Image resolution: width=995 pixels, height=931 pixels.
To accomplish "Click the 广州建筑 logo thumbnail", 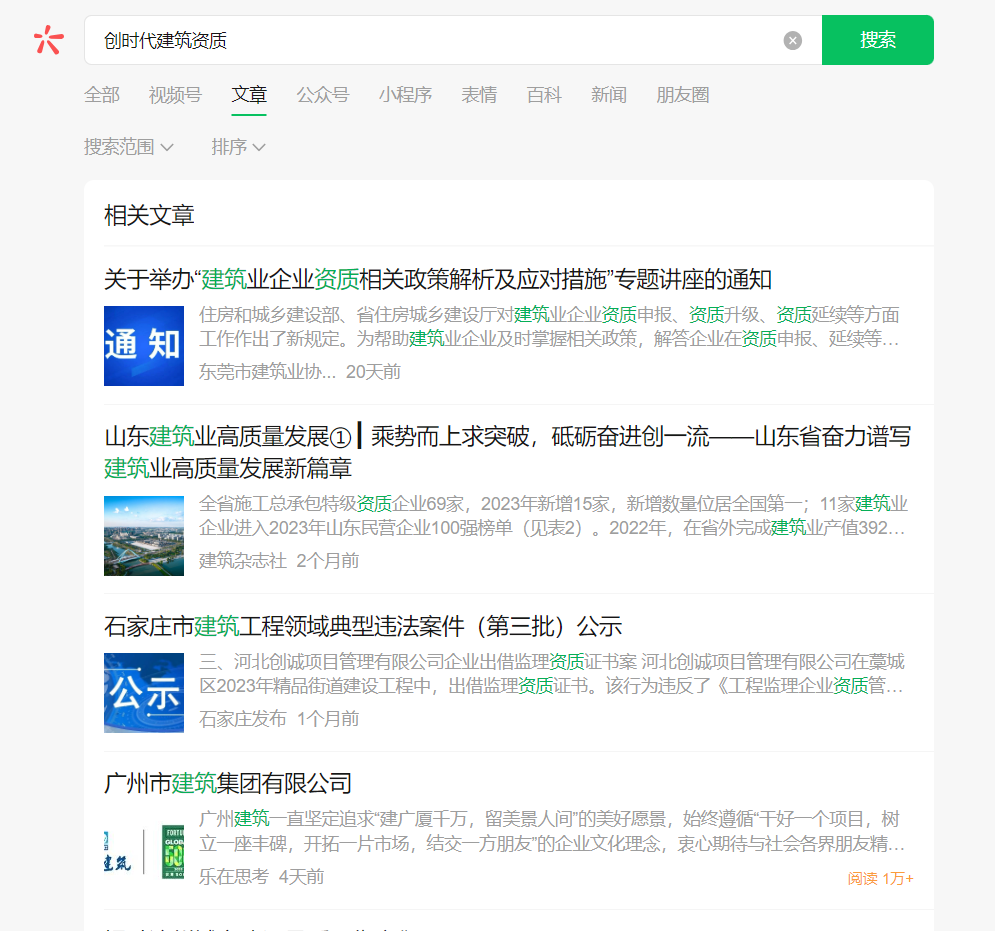I will 144,851.
